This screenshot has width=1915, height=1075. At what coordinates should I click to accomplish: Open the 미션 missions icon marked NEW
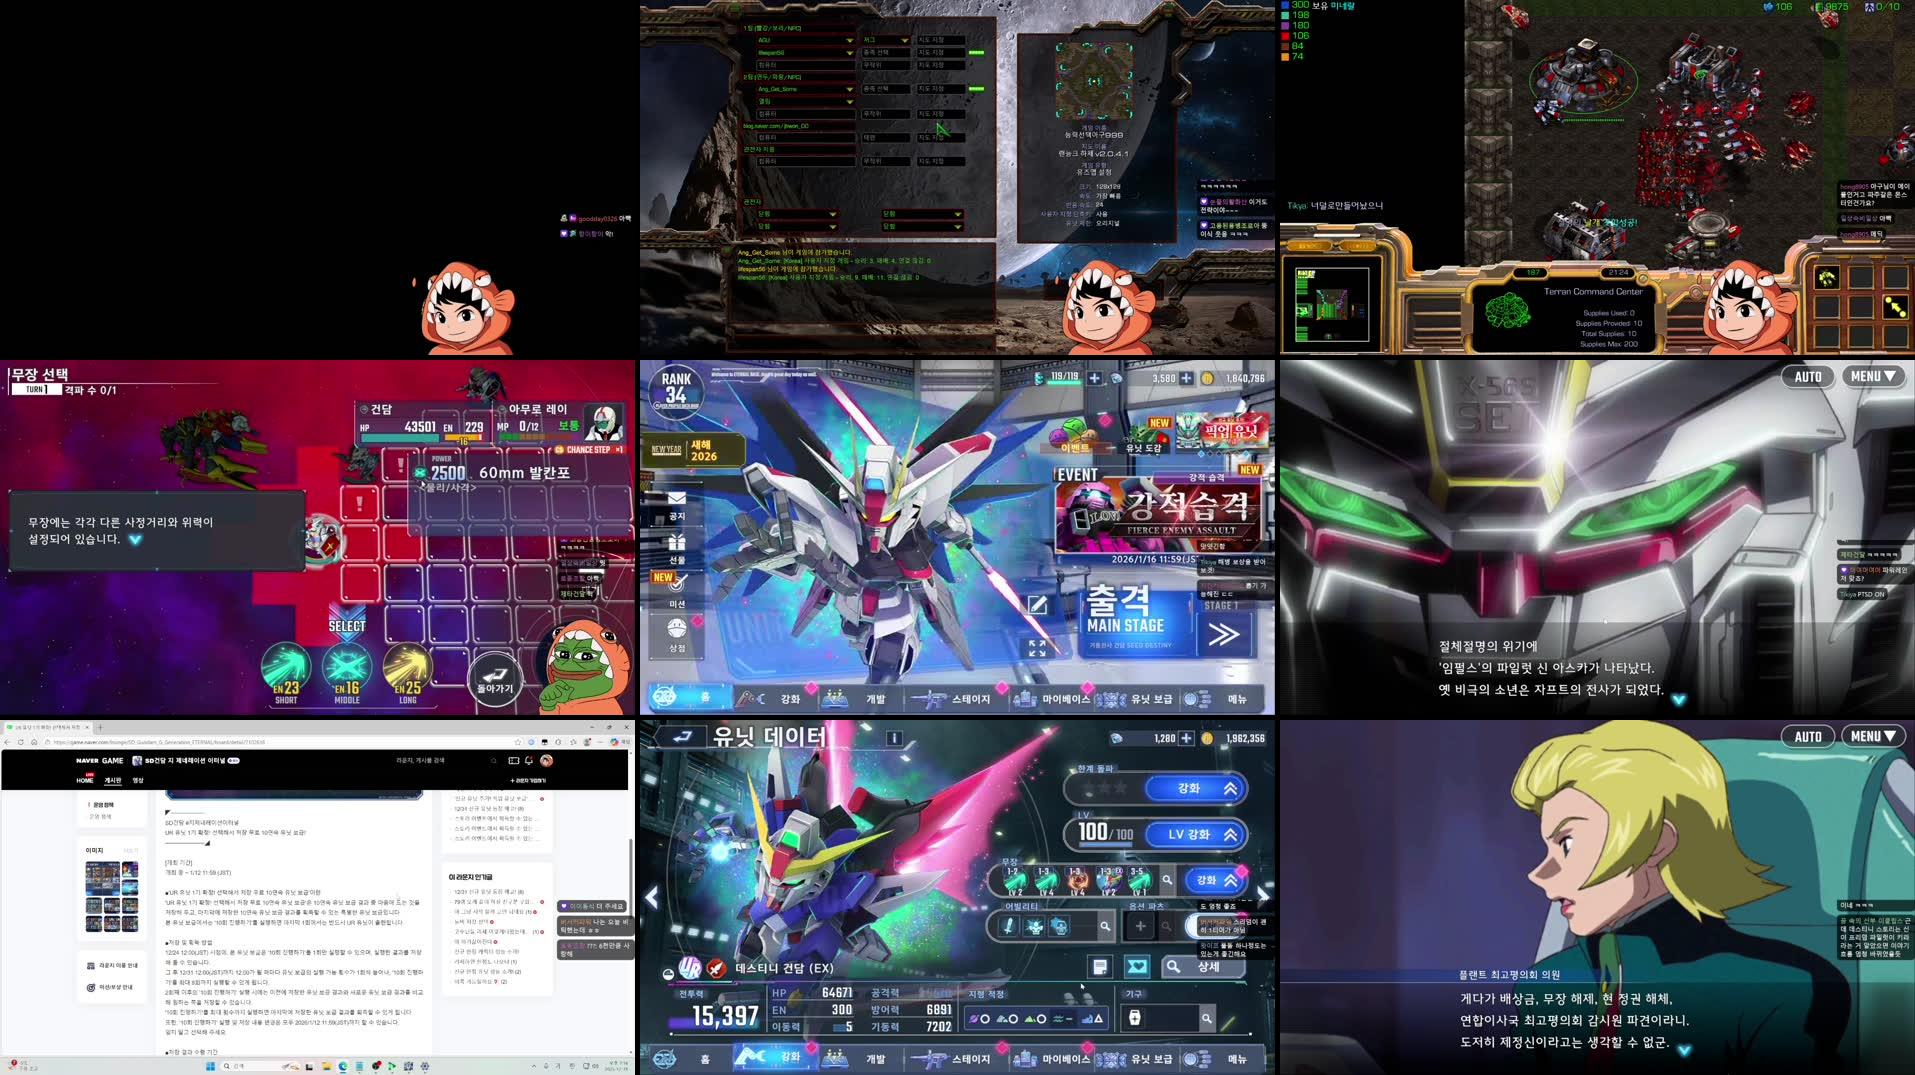(x=677, y=584)
